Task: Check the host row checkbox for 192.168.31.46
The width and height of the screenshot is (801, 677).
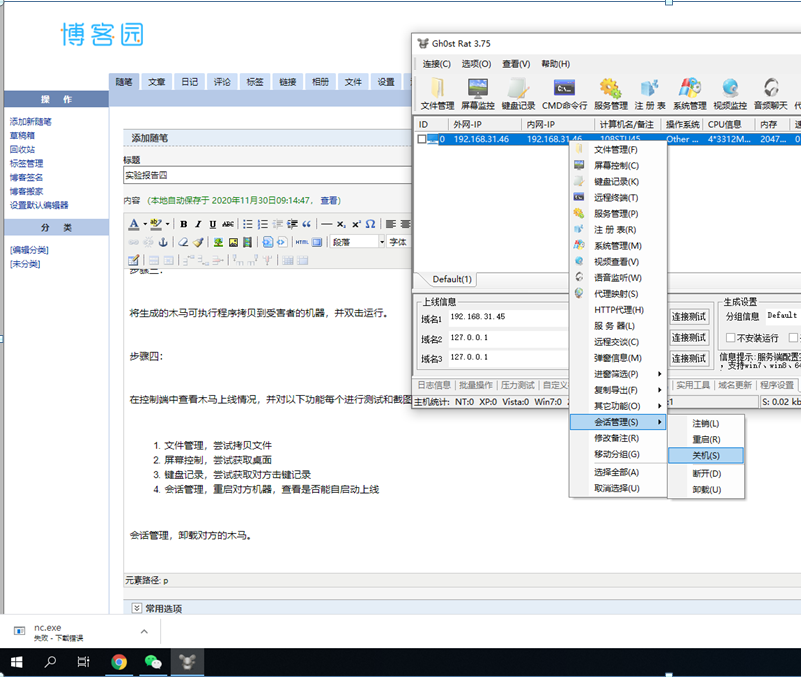Action: click(422, 139)
